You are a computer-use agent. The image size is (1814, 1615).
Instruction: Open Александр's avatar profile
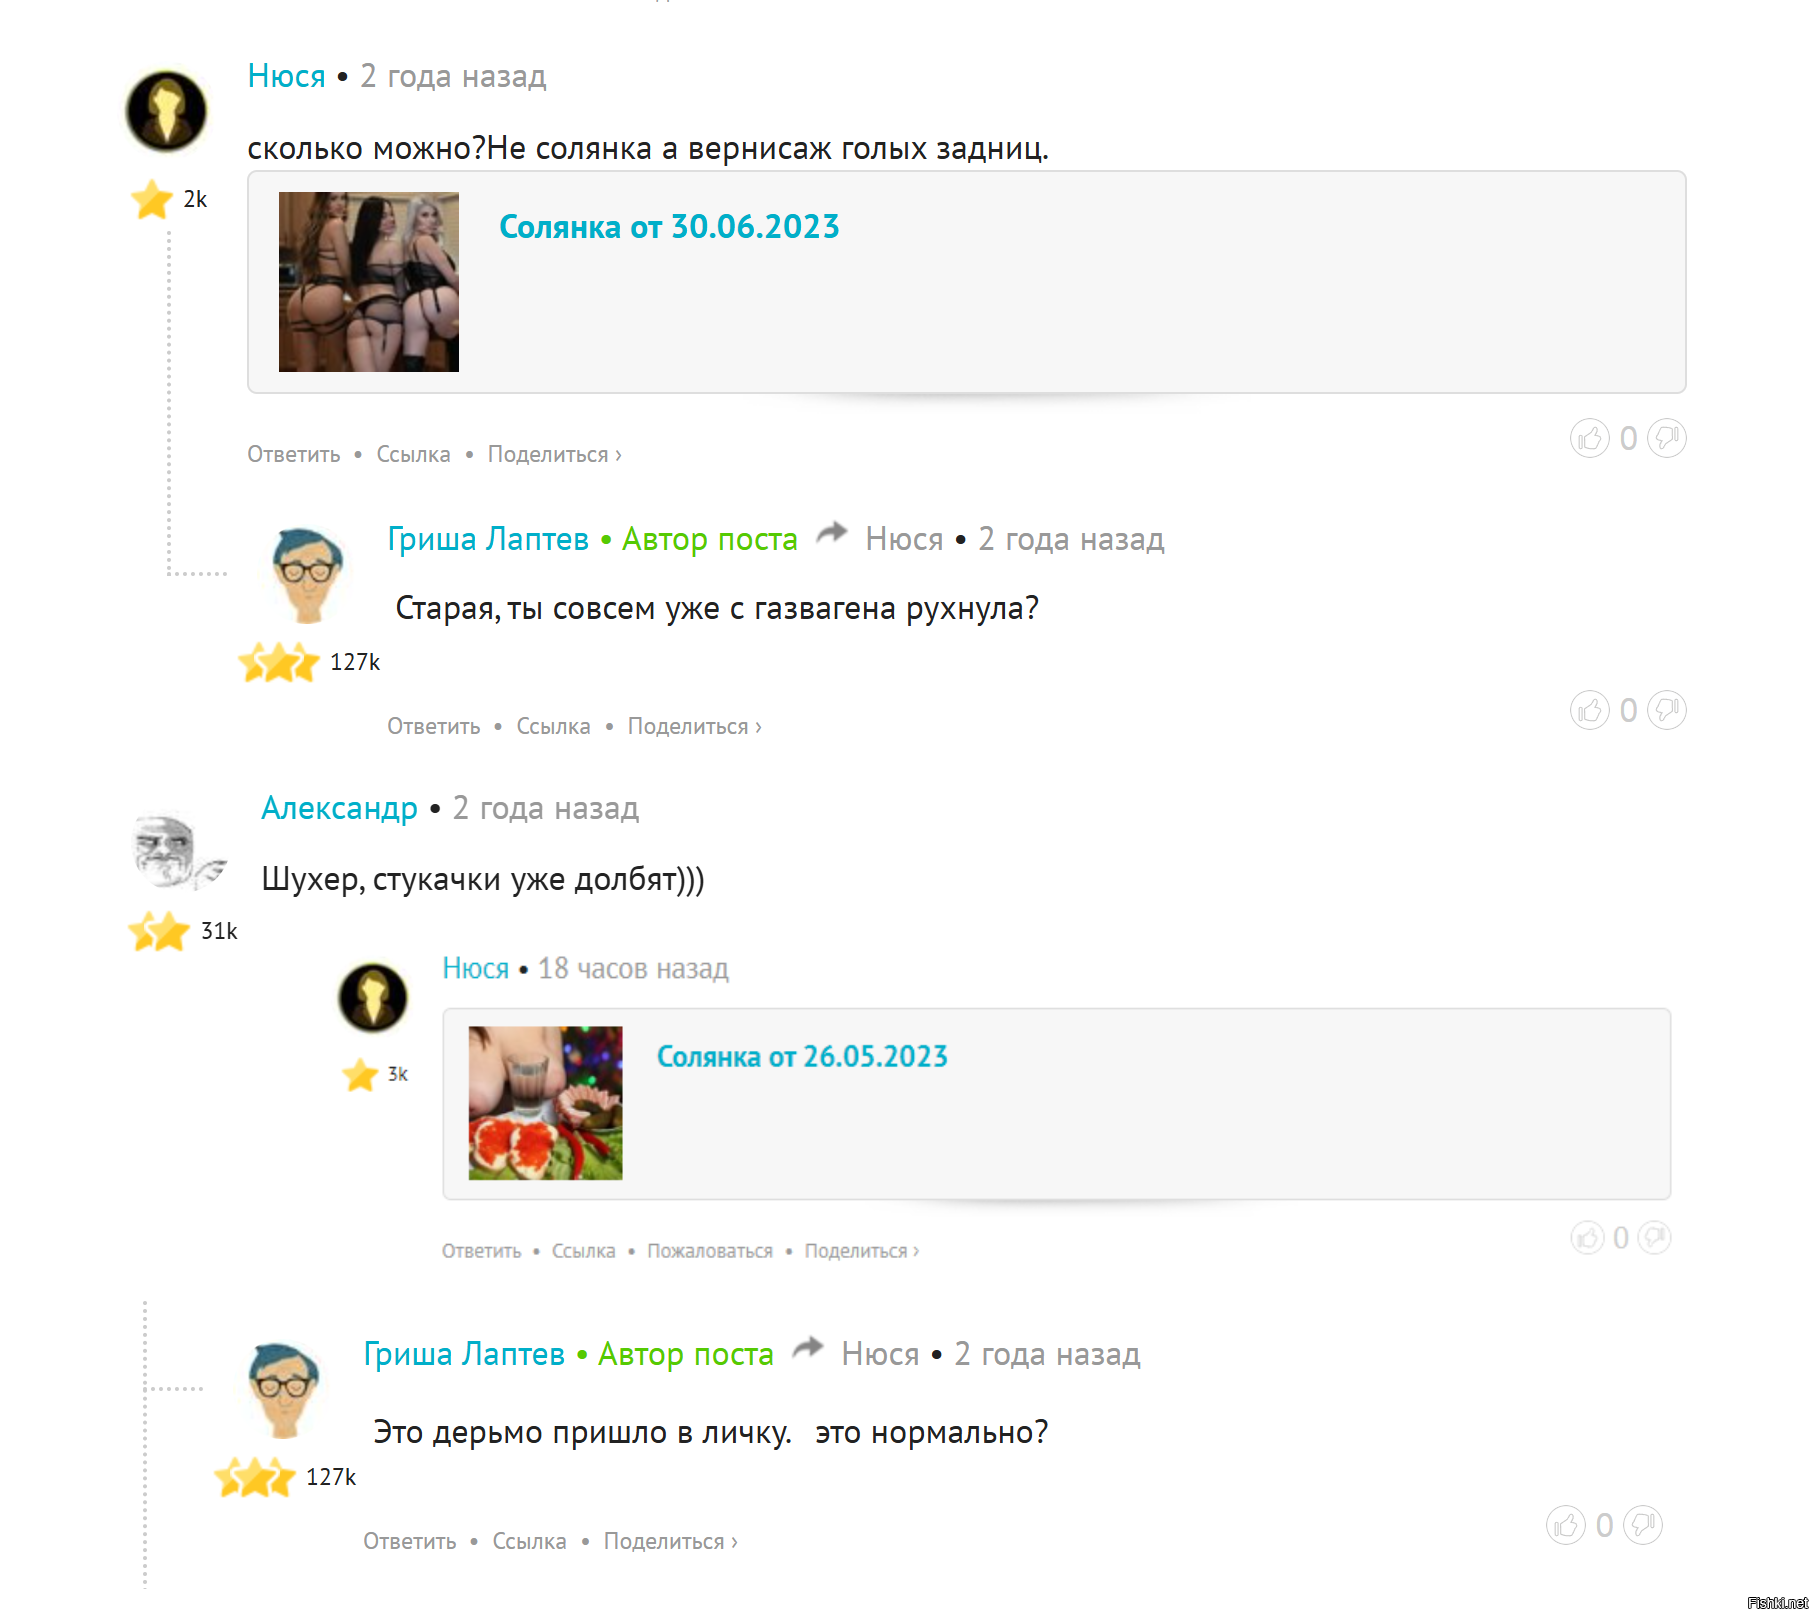[177, 852]
